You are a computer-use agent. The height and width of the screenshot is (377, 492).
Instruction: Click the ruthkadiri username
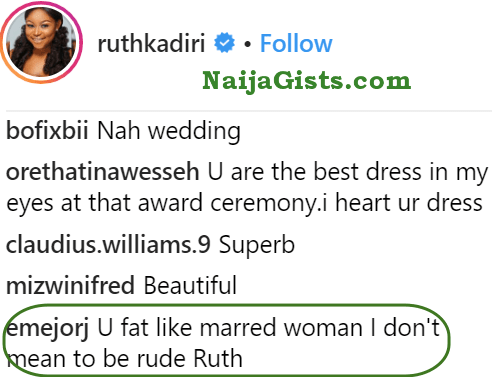(x=151, y=44)
